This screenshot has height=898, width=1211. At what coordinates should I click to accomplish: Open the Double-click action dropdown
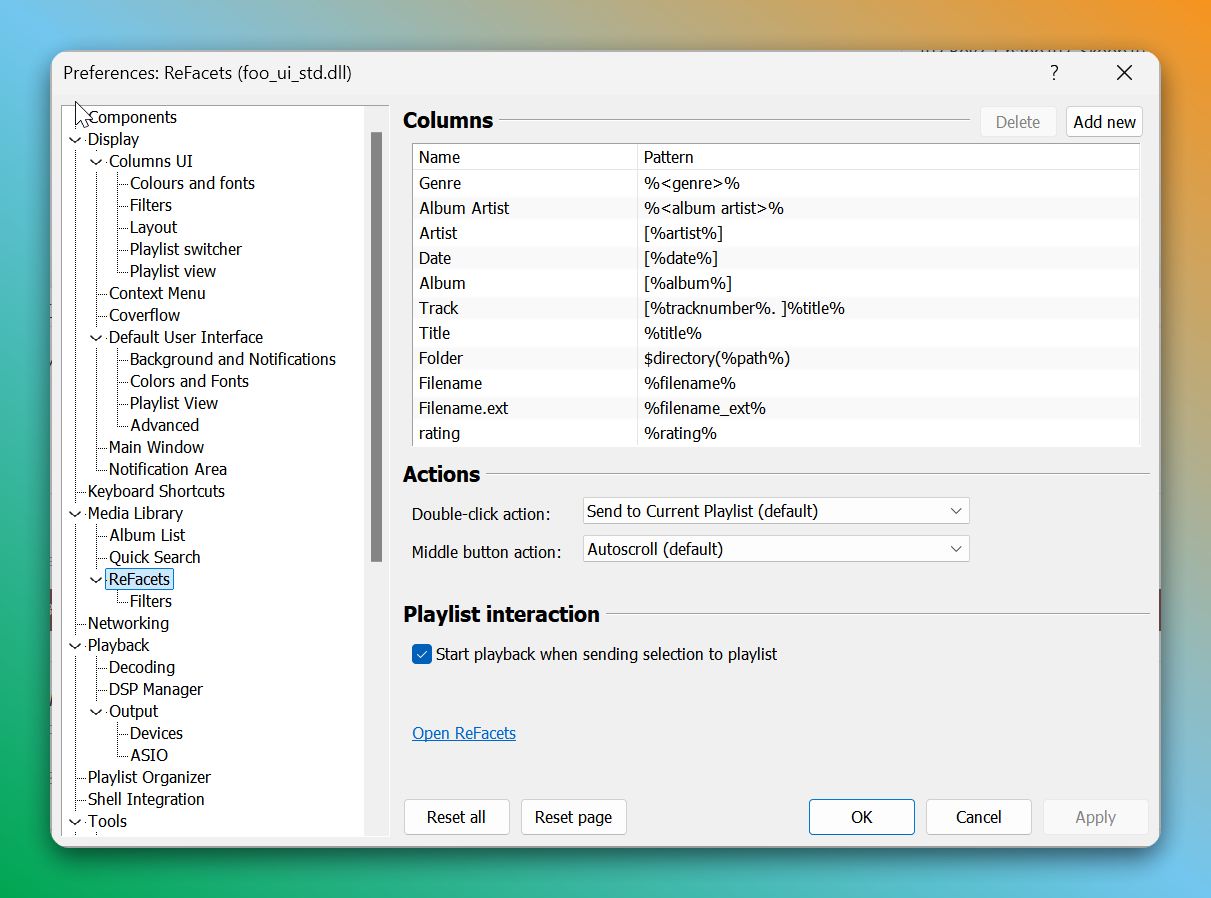[775, 511]
